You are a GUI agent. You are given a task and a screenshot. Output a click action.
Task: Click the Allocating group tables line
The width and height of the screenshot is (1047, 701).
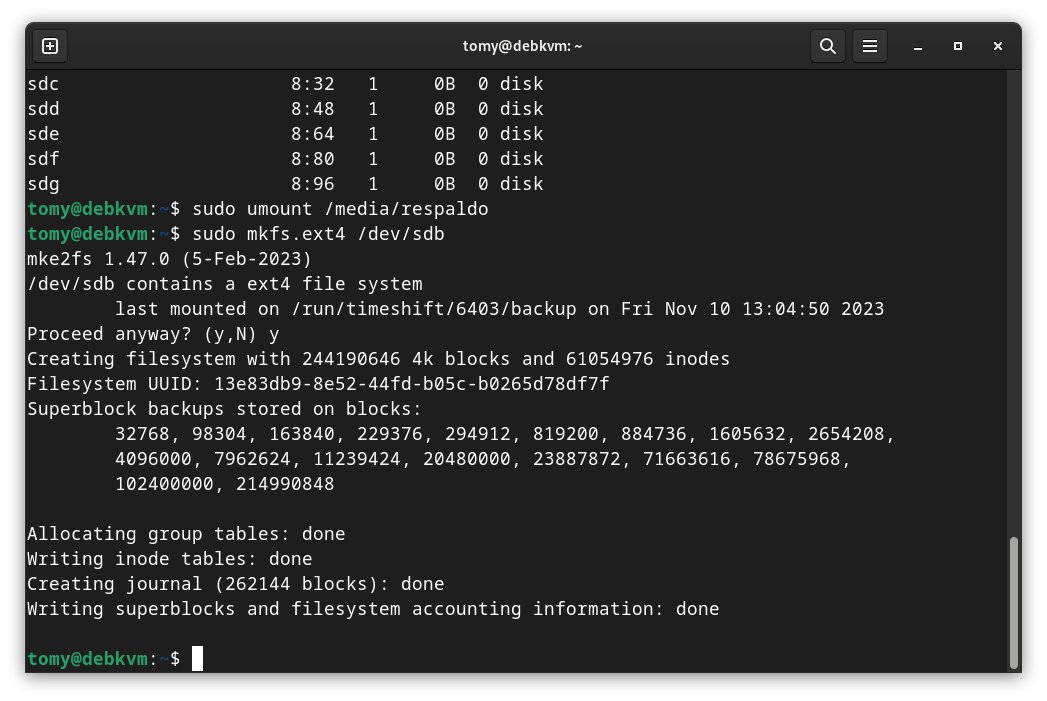186,534
